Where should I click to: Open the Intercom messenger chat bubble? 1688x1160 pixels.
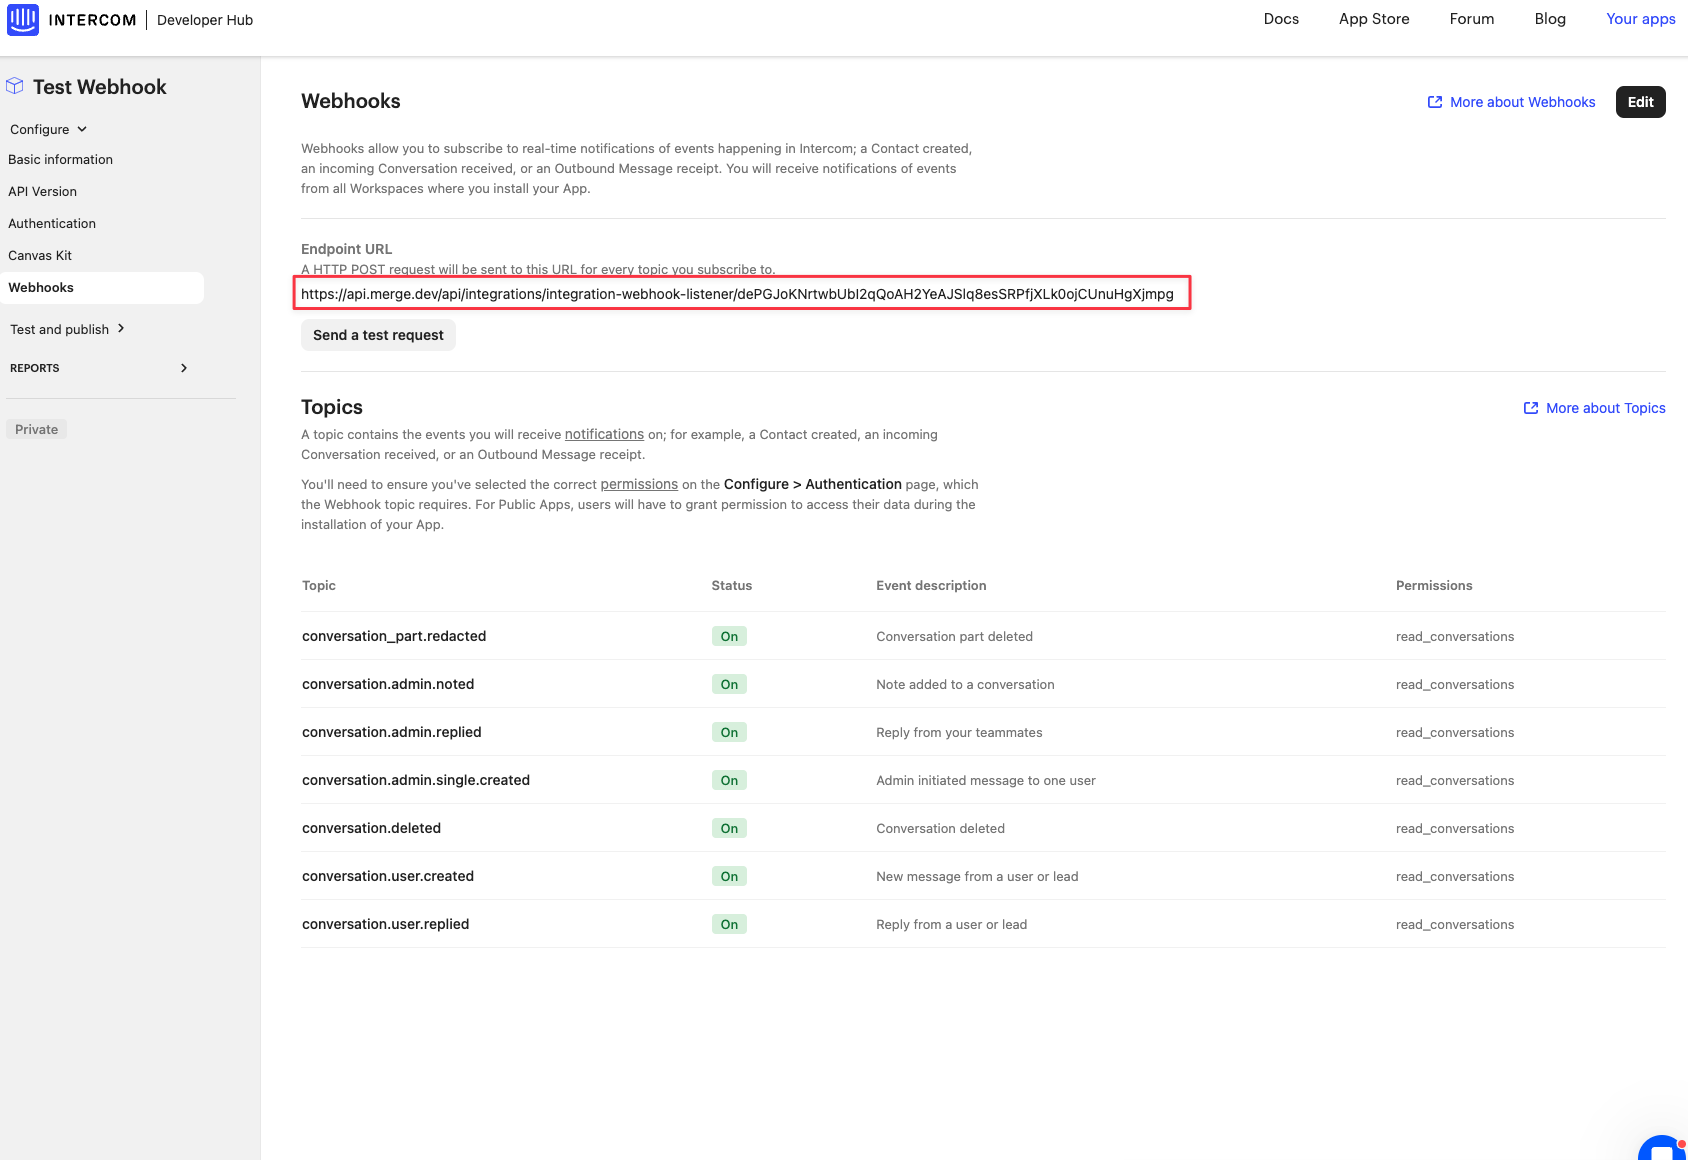pyautogui.click(x=1661, y=1149)
